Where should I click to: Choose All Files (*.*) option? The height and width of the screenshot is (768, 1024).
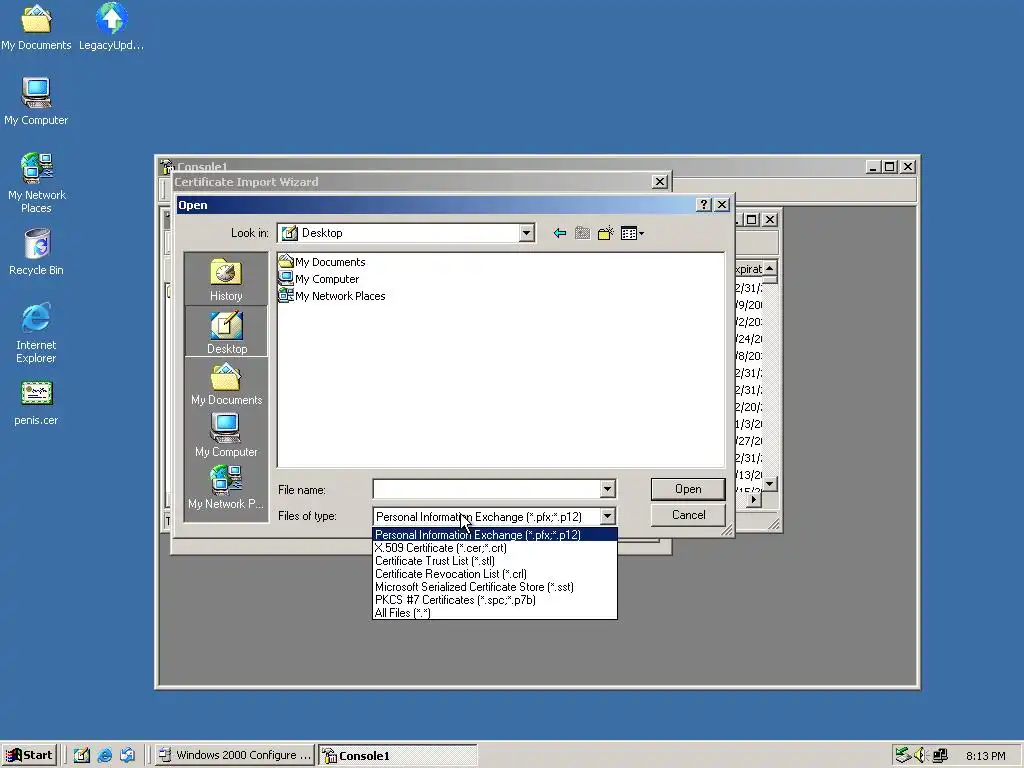tap(494, 613)
